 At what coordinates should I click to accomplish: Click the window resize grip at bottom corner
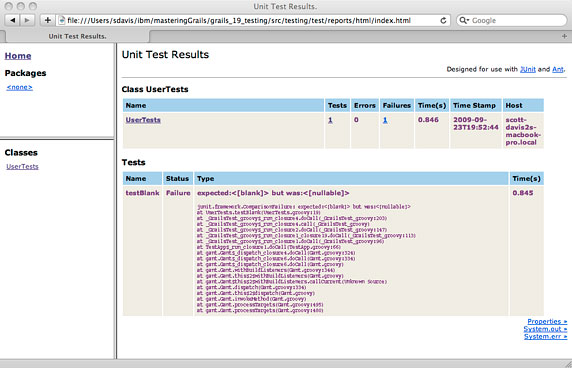tap(568, 364)
